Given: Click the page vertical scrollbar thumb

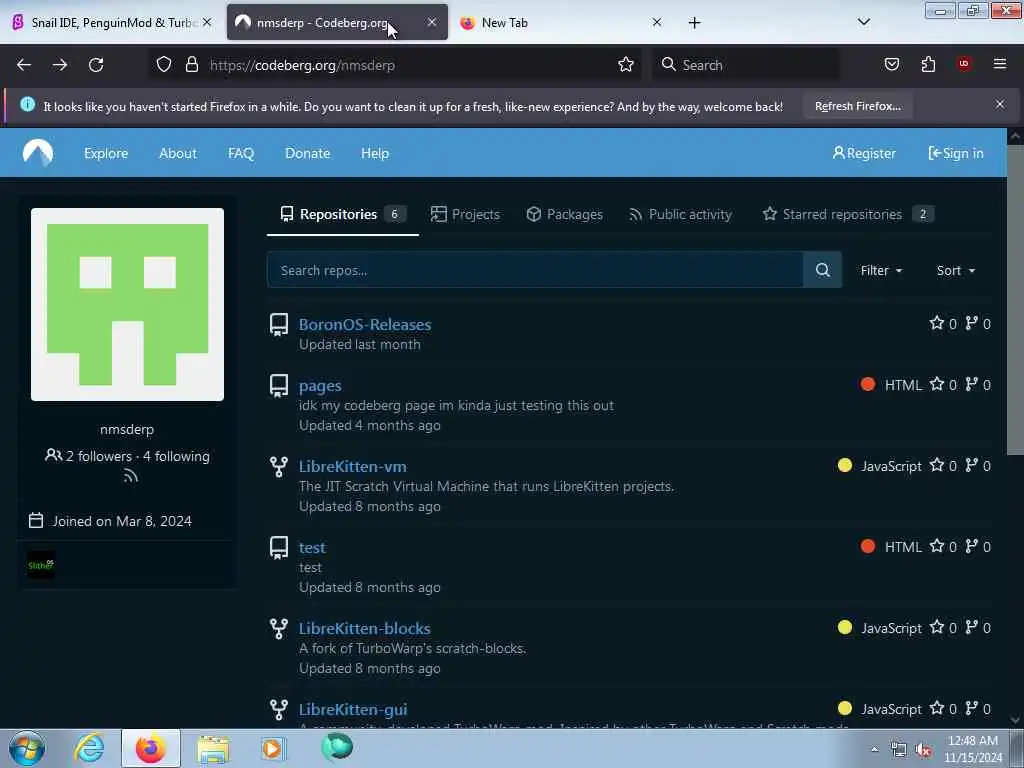Looking at the screenshot, I should [x=1015, y=300].
